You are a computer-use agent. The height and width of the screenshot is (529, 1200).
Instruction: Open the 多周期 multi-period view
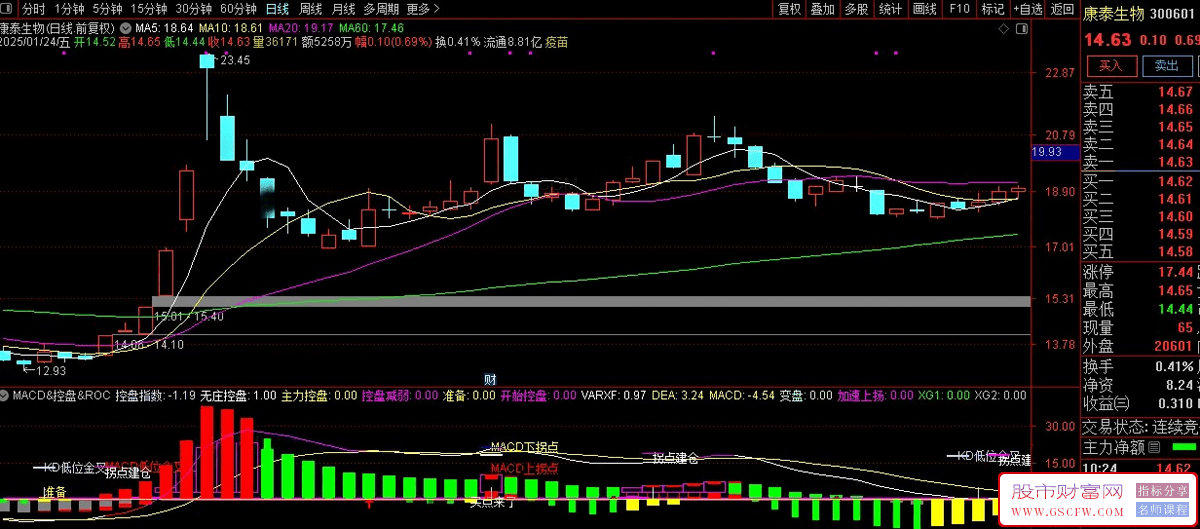383,9
